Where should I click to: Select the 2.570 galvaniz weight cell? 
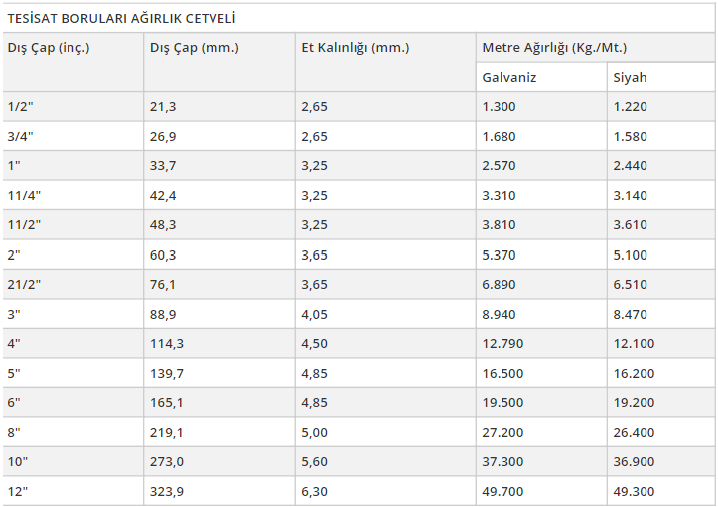click(542, 165)
